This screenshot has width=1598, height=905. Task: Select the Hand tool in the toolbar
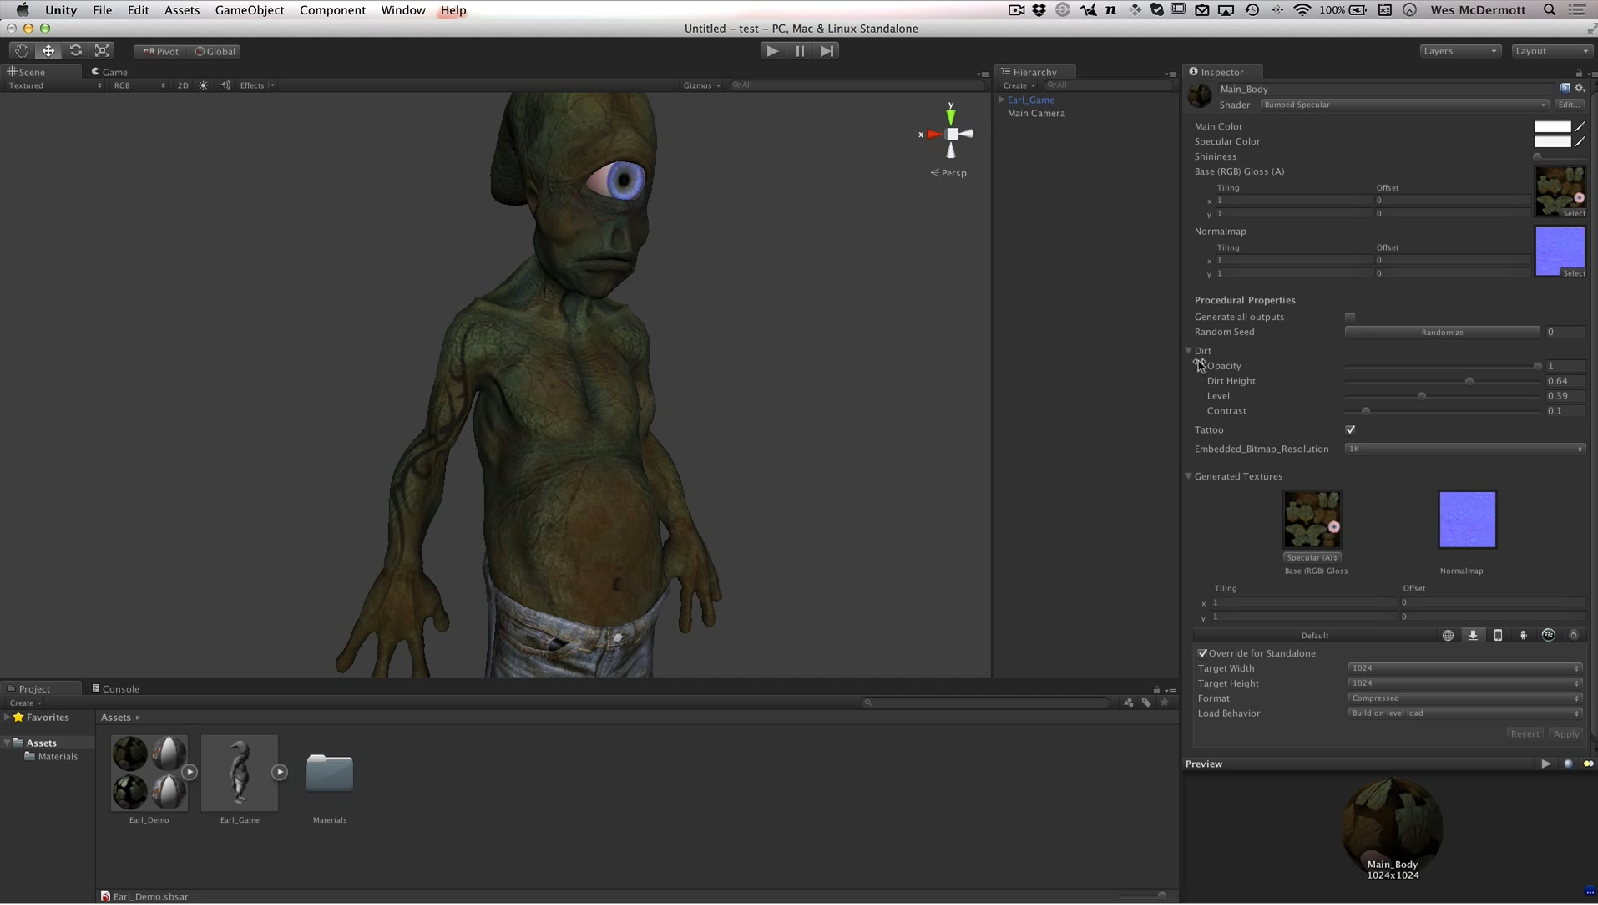[x=21, y=51]
